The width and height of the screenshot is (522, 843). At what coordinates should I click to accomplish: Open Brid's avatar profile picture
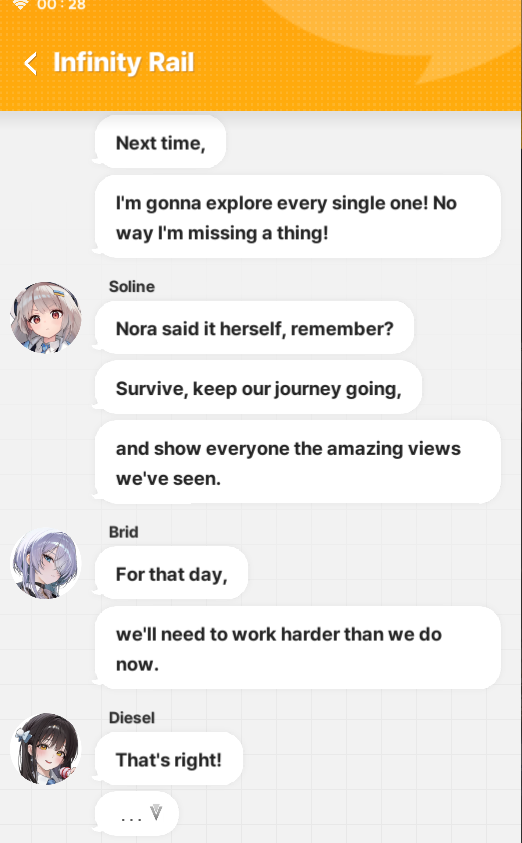[46, 563]
